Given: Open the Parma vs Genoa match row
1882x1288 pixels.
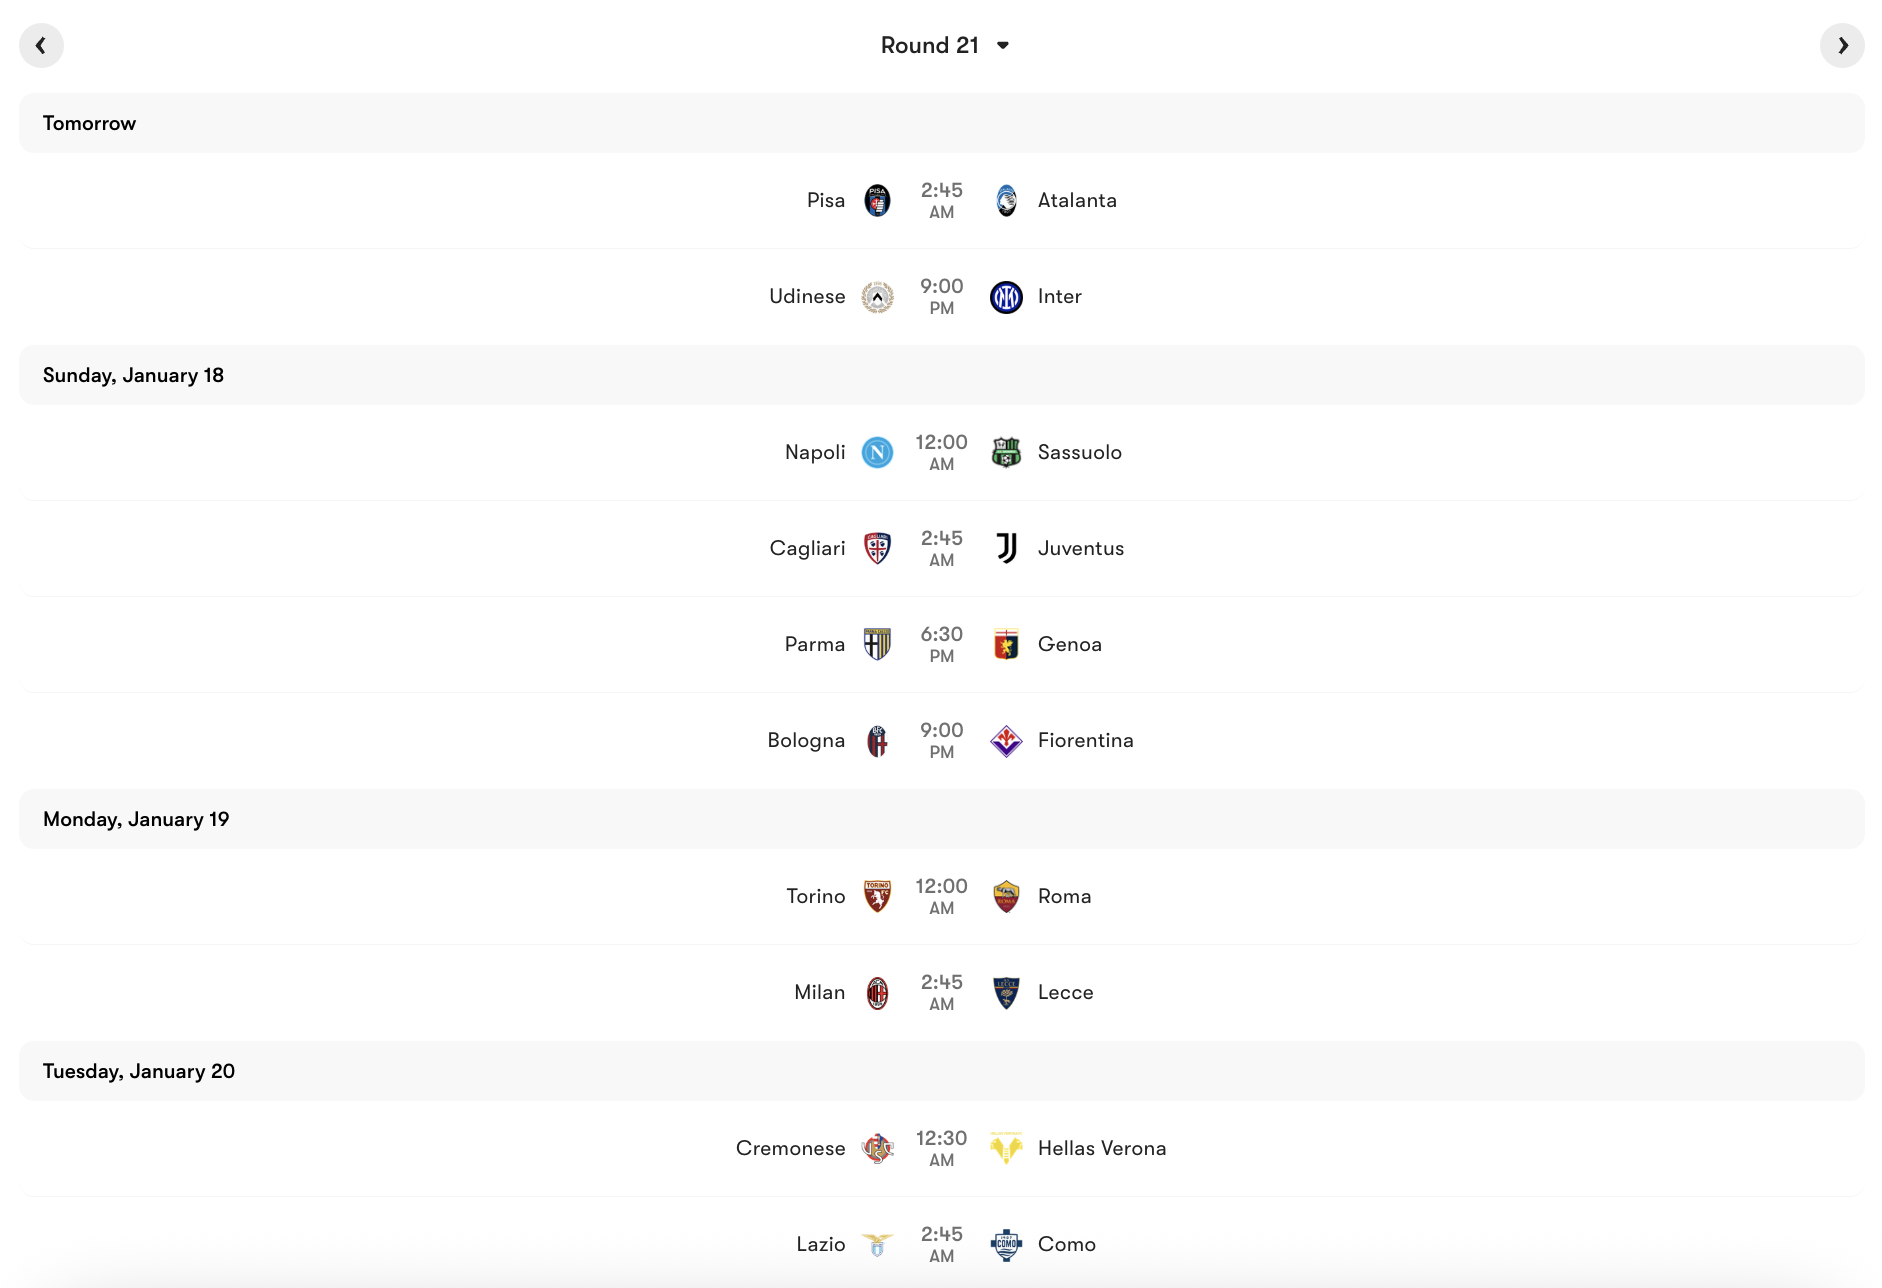Looking at the screenshot, I should (x=941, y=644).
